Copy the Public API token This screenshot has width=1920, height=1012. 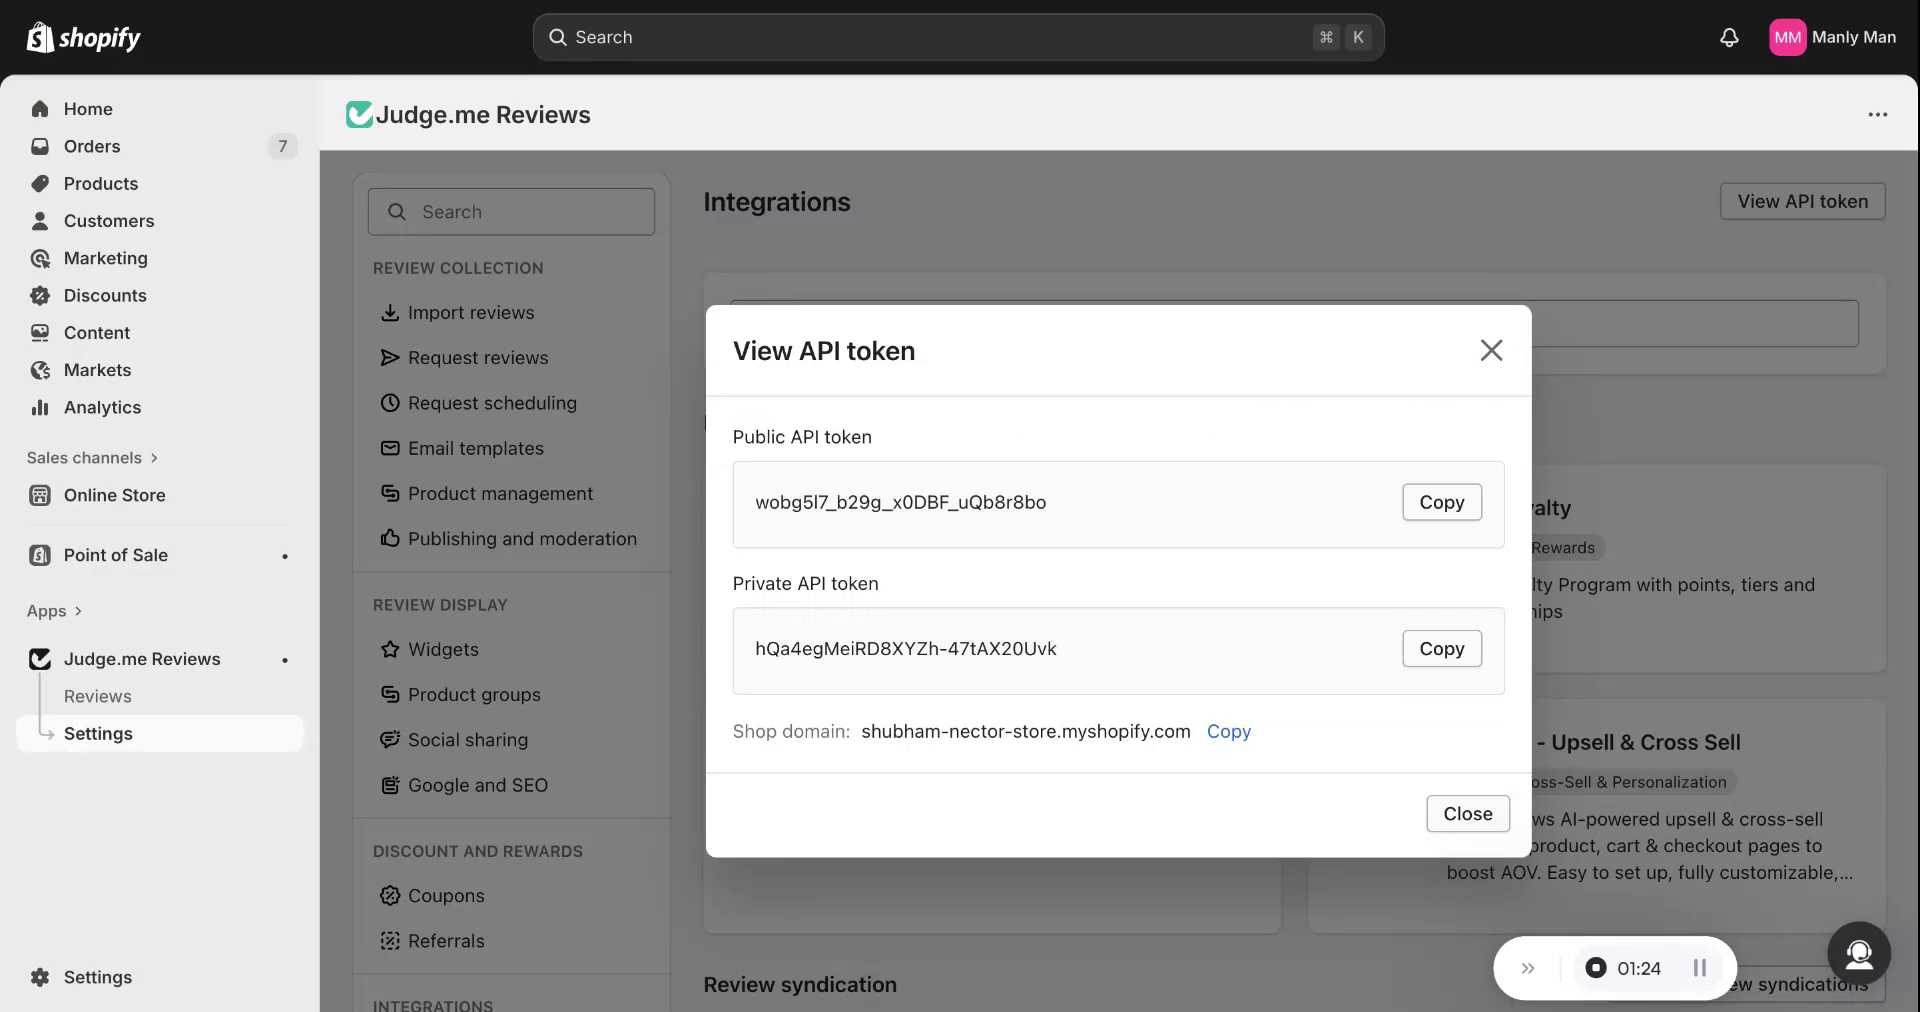1441,502
